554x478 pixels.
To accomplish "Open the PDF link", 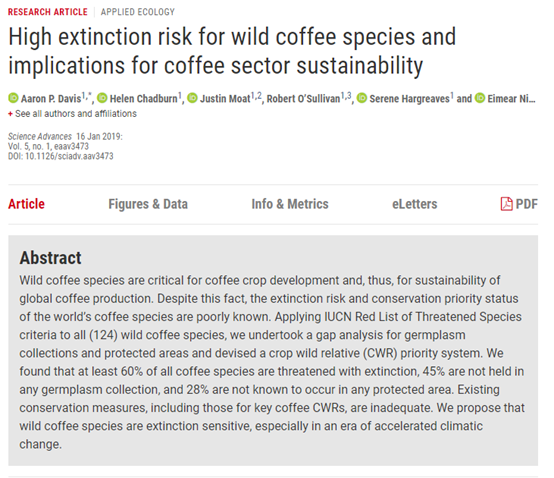I will click(x=519, y=204).
